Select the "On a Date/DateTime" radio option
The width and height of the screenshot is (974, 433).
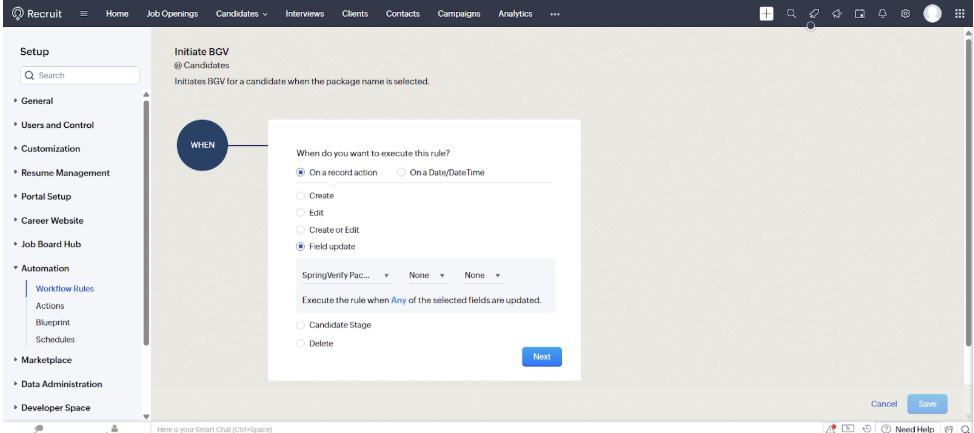[x=402, y=172]
